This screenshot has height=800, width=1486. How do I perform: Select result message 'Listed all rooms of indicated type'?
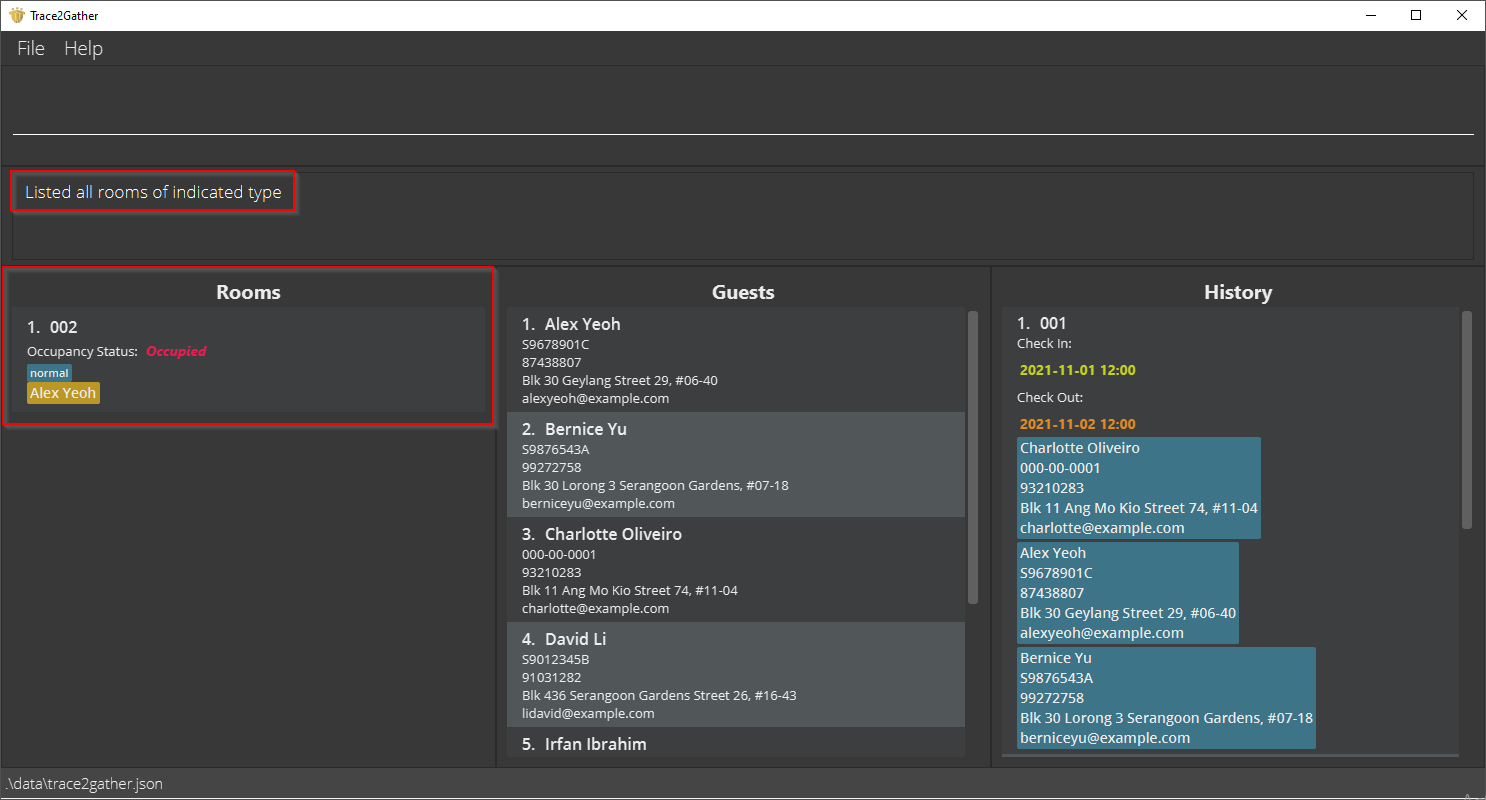(153, 192)
